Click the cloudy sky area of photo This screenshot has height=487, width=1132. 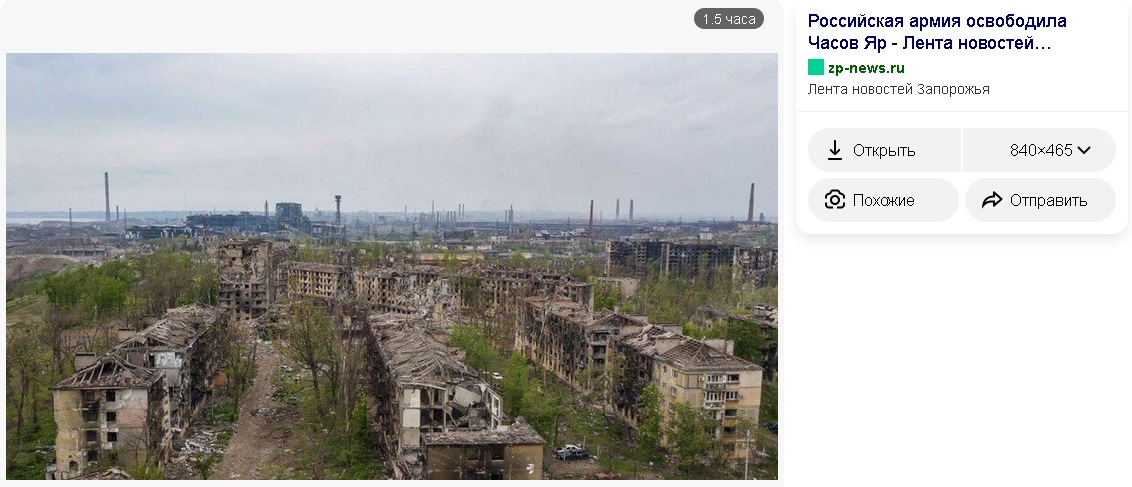coord(392,123)
